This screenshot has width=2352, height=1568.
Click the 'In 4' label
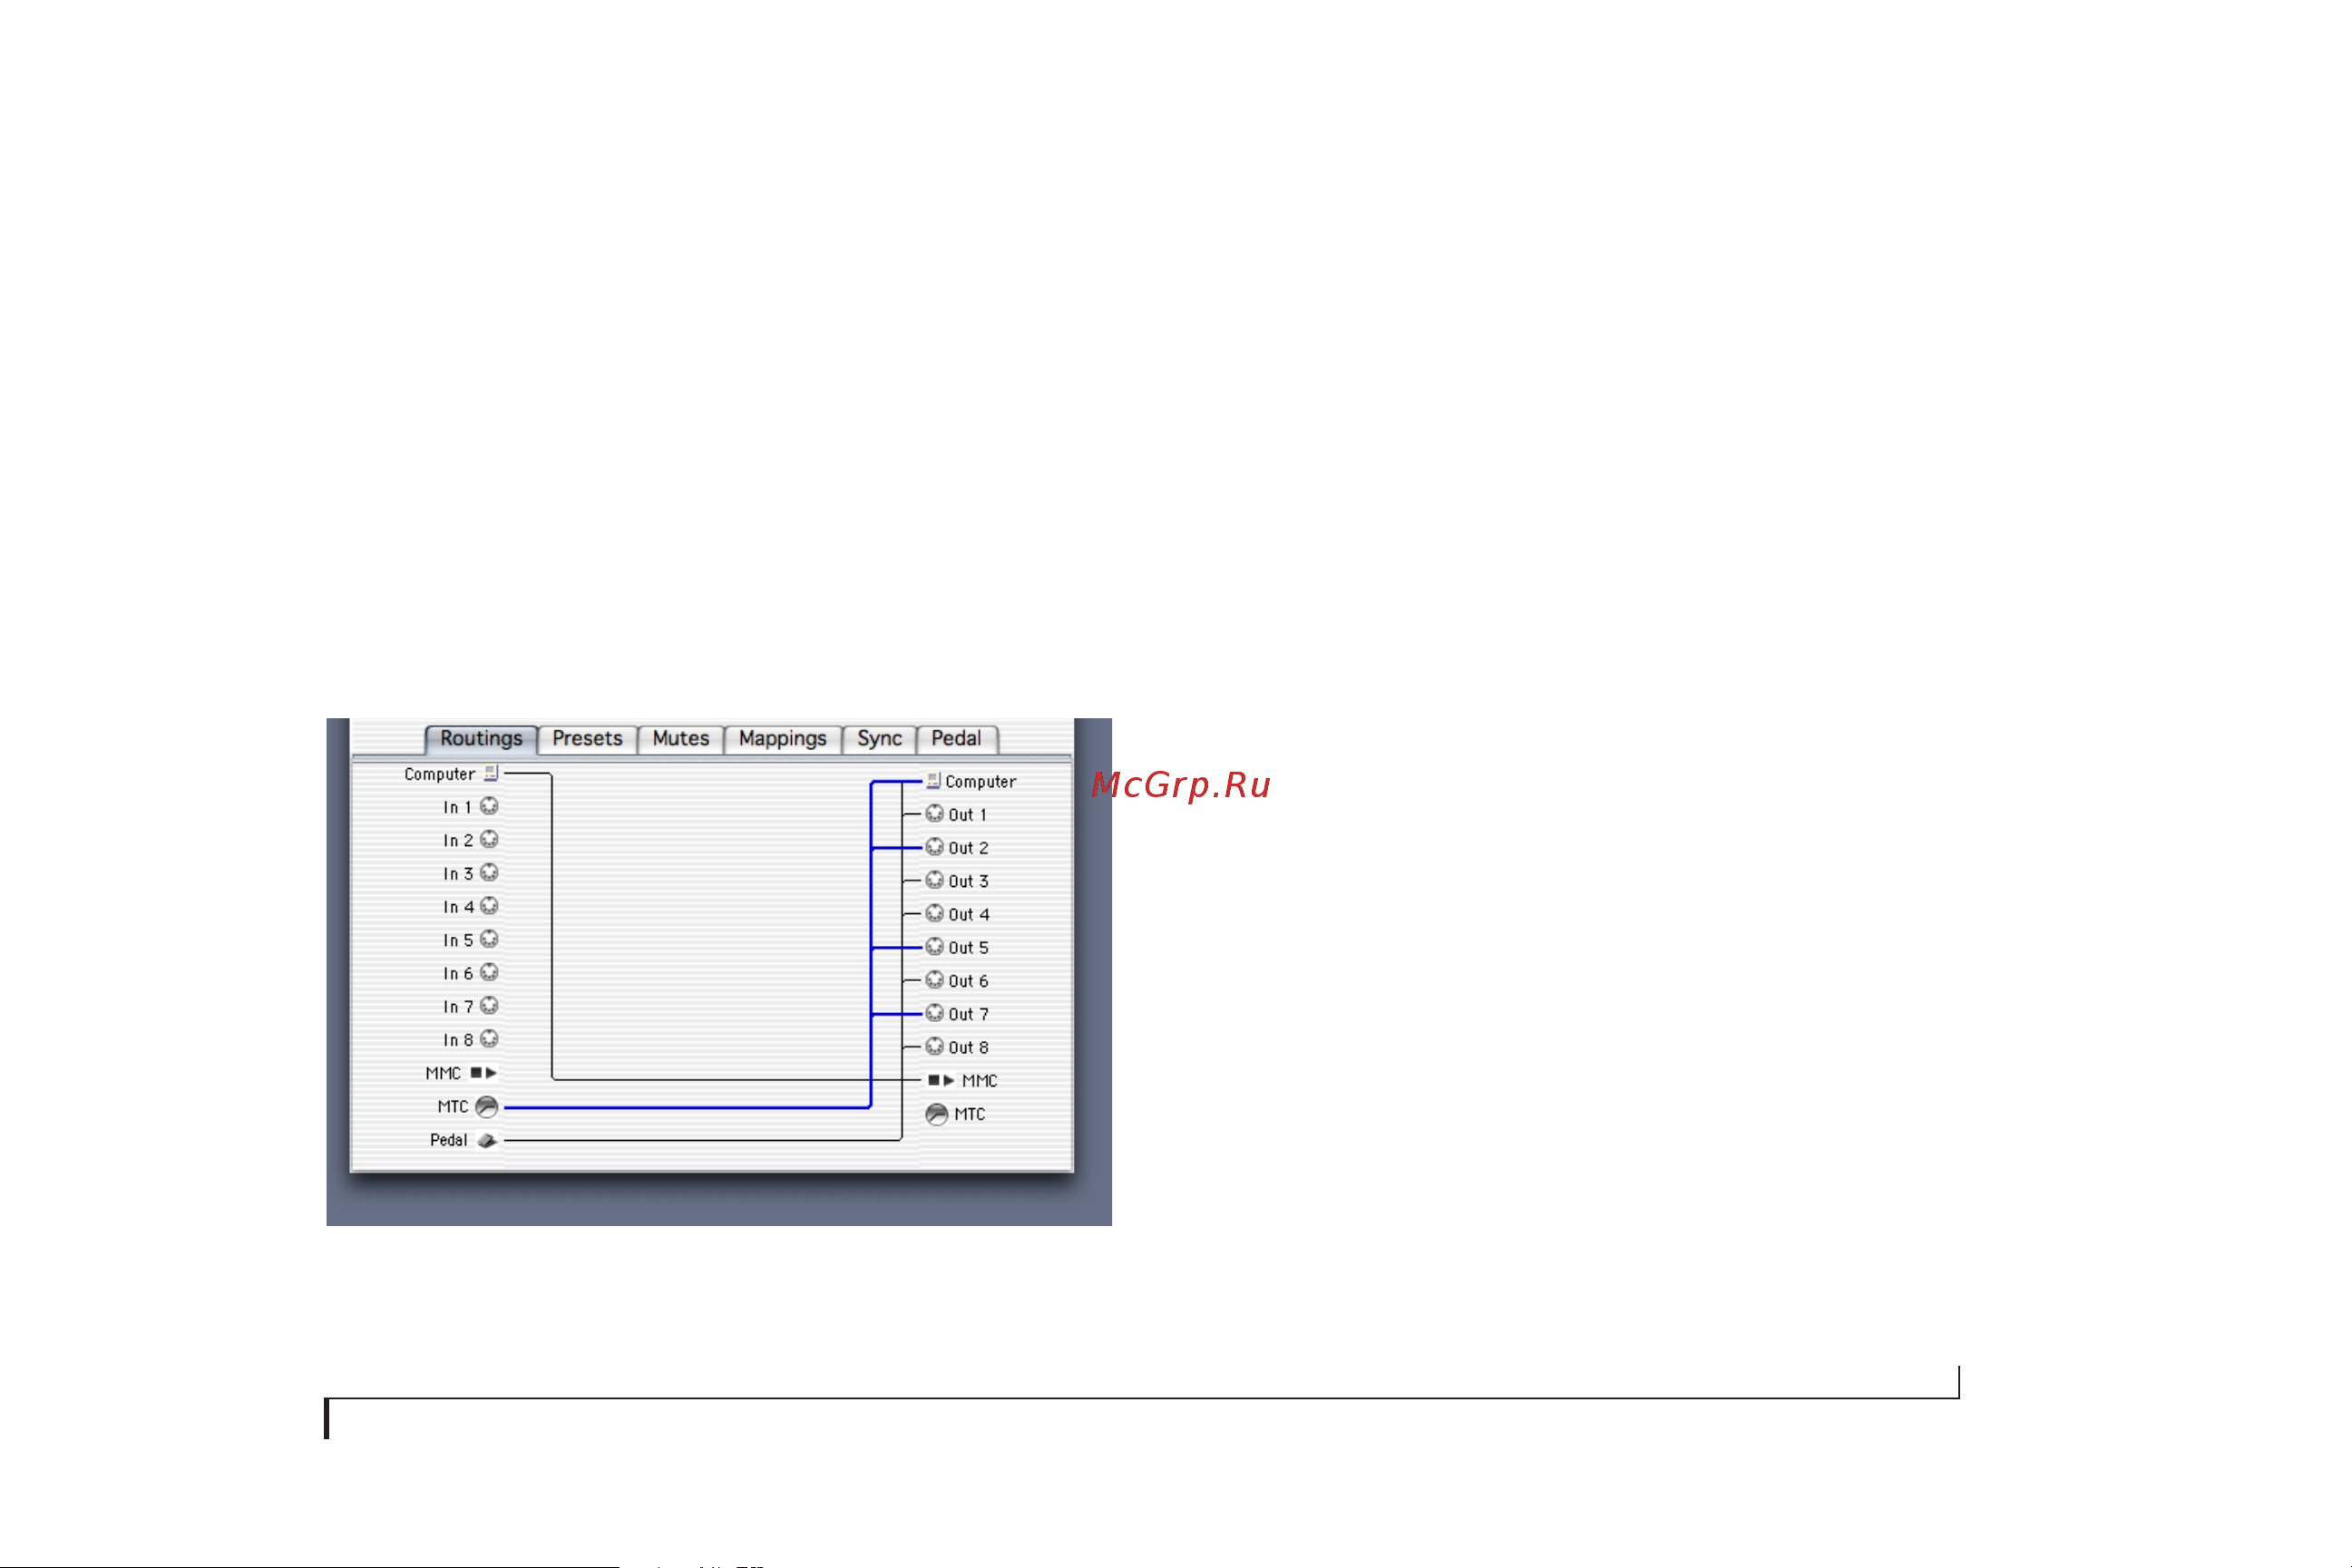pyautogui.click(x=458, y=907)
